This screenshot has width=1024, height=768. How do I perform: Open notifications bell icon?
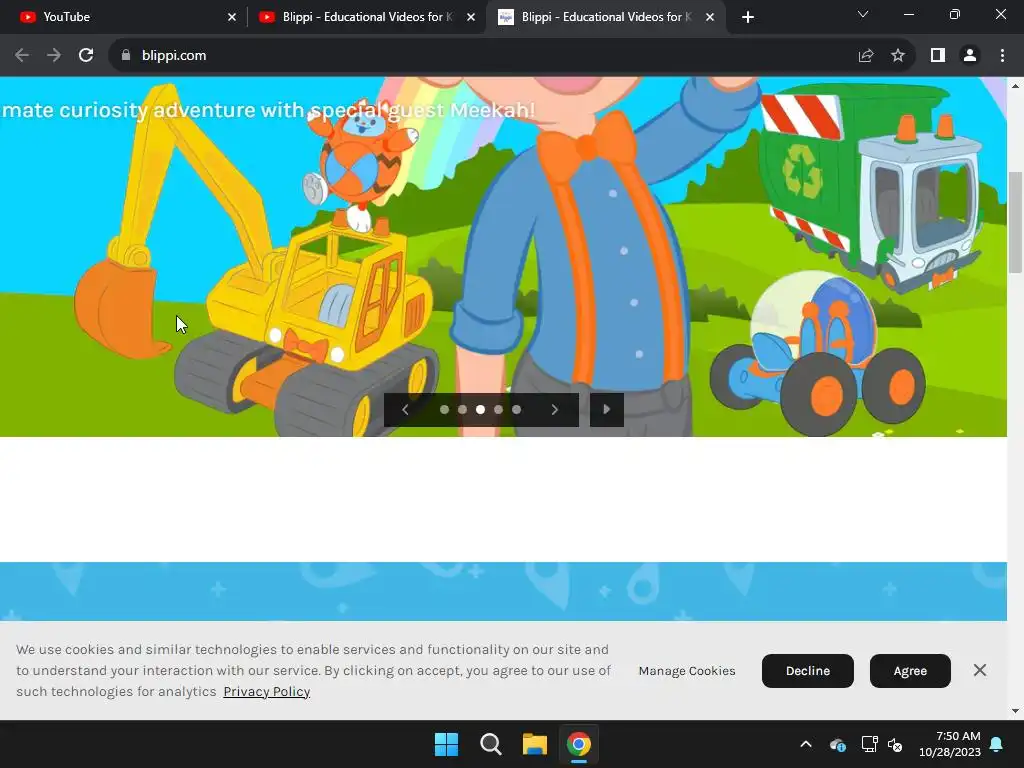pos(997,744)
